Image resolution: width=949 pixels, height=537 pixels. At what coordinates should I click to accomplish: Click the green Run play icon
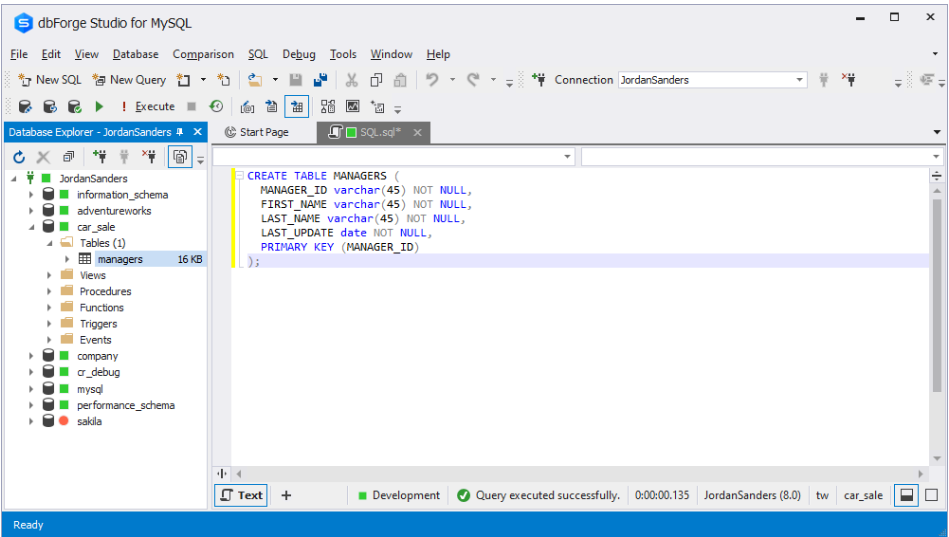[99, 107]
